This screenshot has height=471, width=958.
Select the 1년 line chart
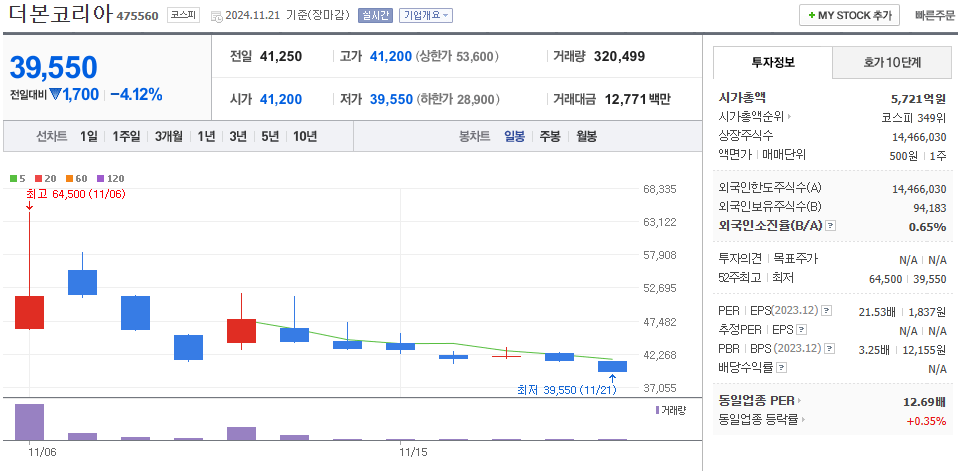pos(206,136)
